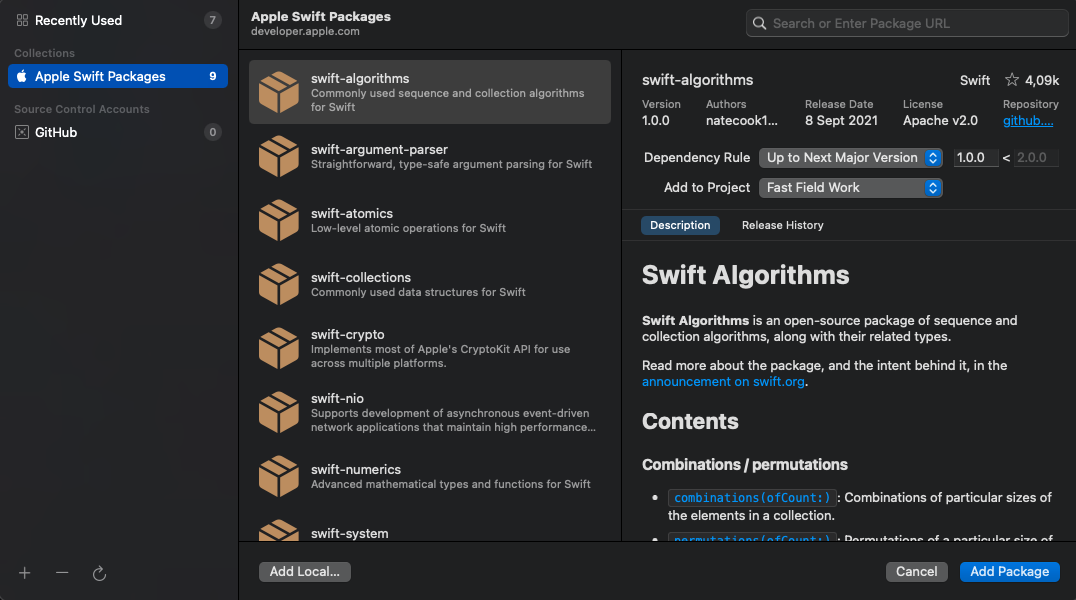The image size is (1076, 600).
Task: Click the Apple Swift Packages count badge 9
Action: (x=213, y=76)
